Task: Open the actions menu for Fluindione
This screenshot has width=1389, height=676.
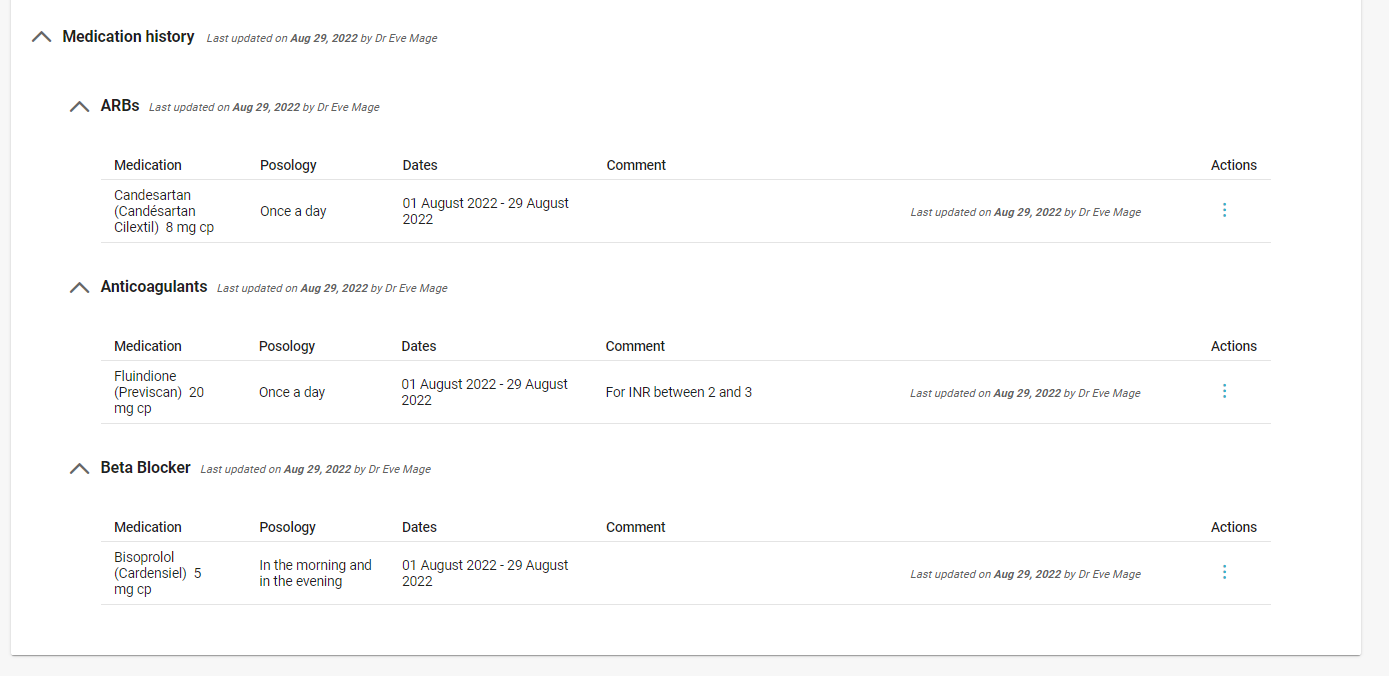Action: (x=1225, y=391)
